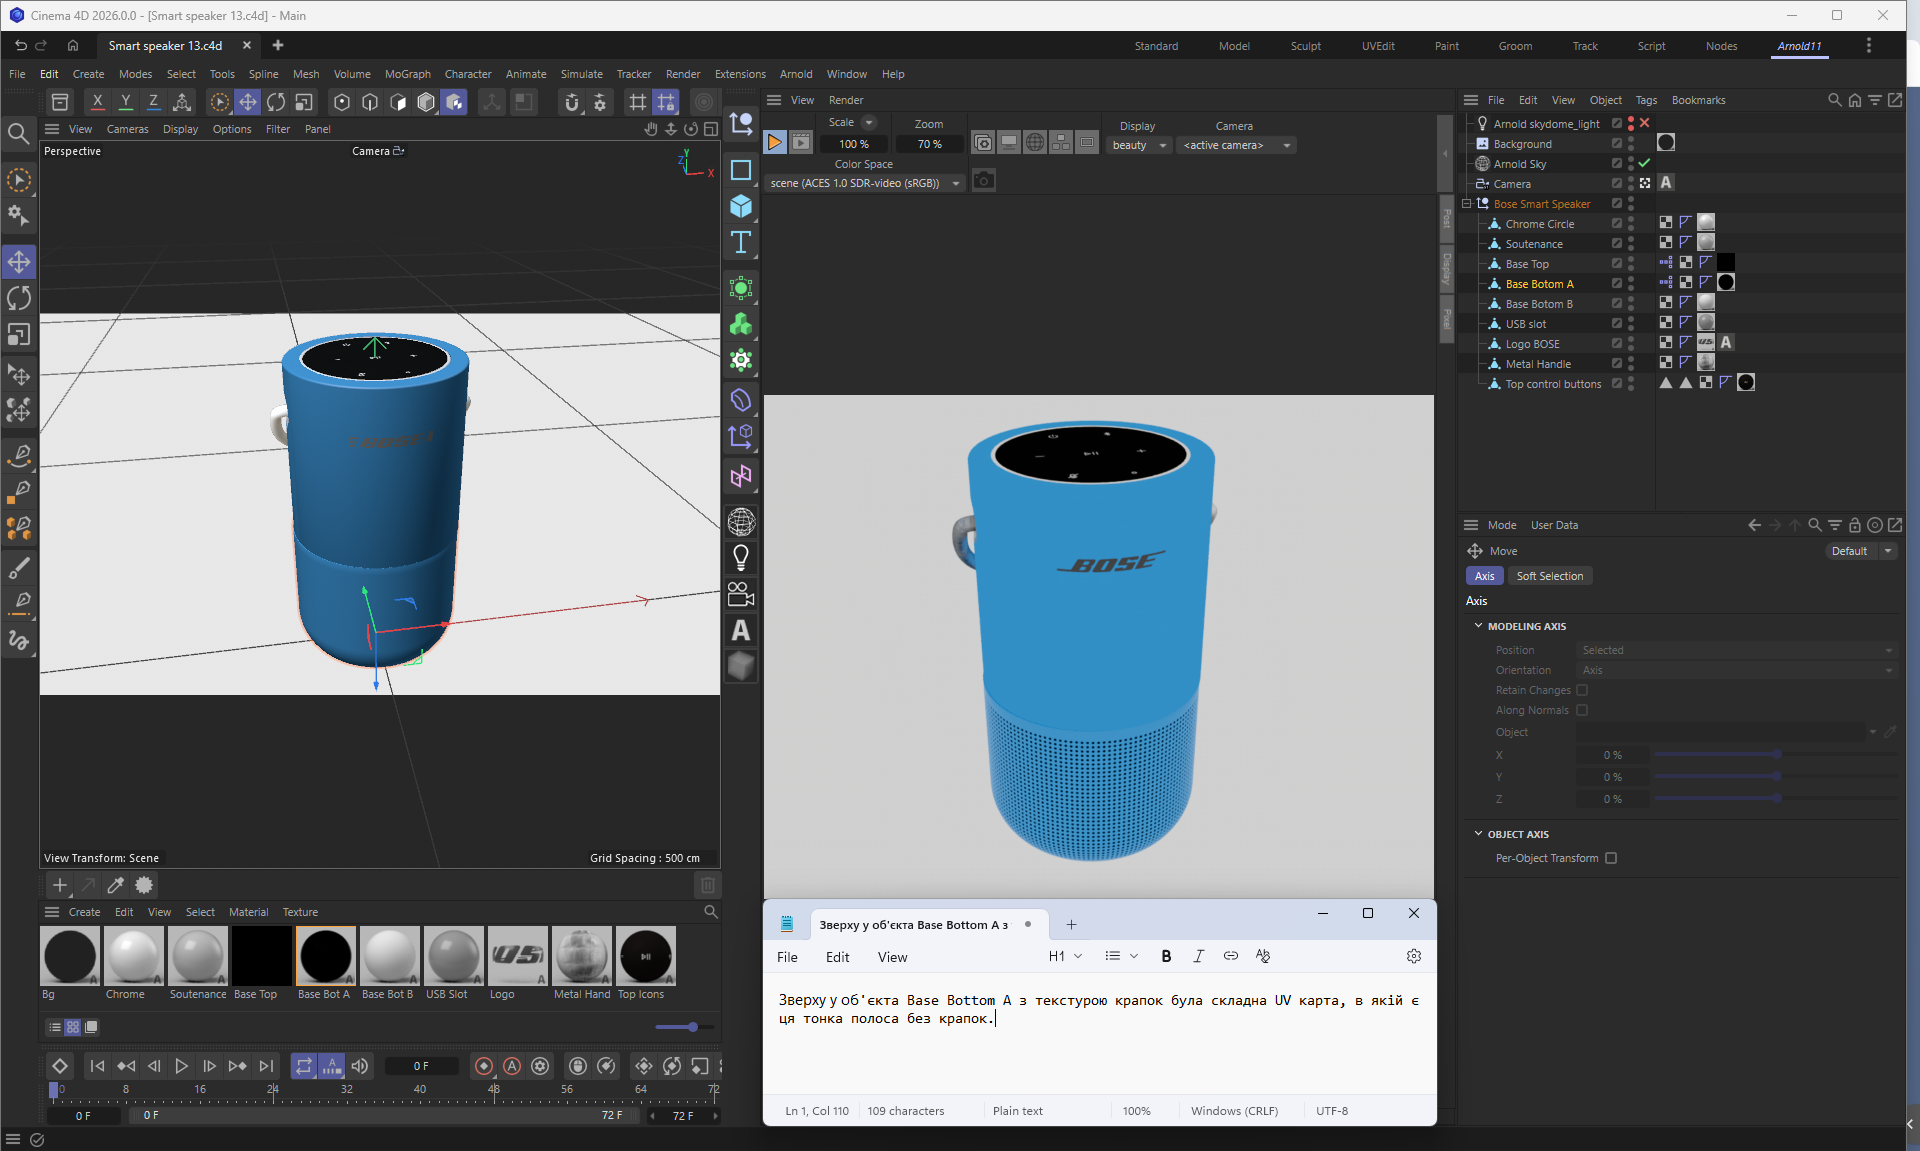Viewport: 1920px width, 1151px height.
Task: Click the Cube primitive icon
Action: [x=741, y=206]
